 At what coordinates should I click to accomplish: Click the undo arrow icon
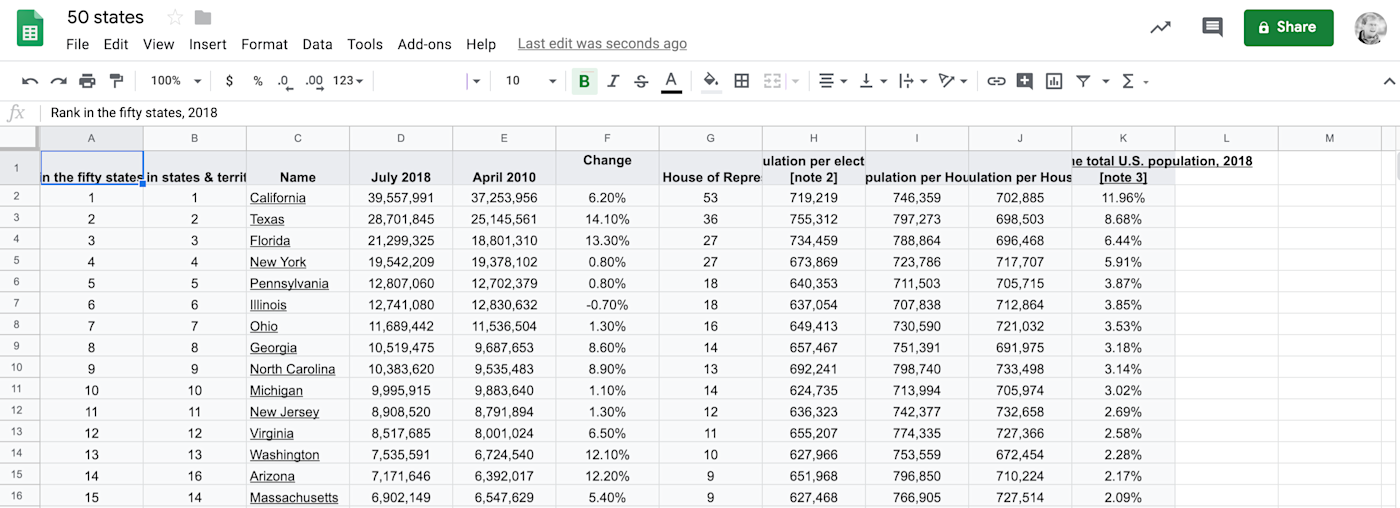pos(30,81)
